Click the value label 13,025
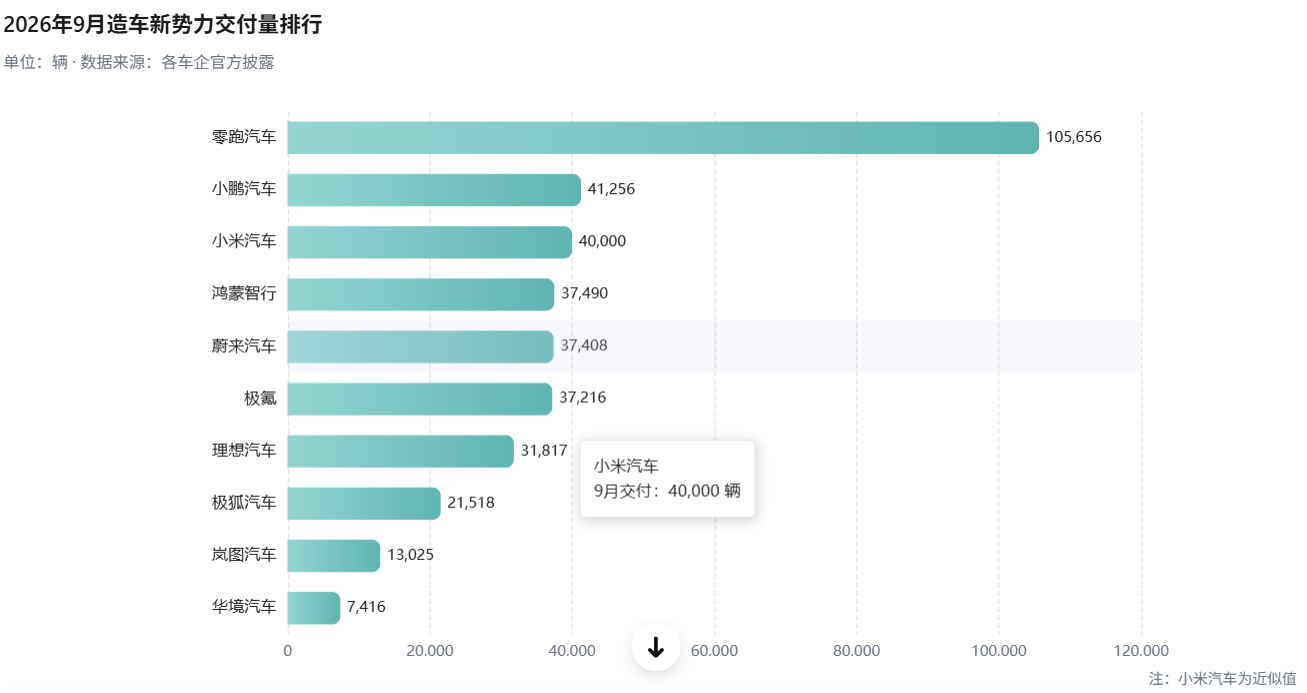 tap(410, 555)
